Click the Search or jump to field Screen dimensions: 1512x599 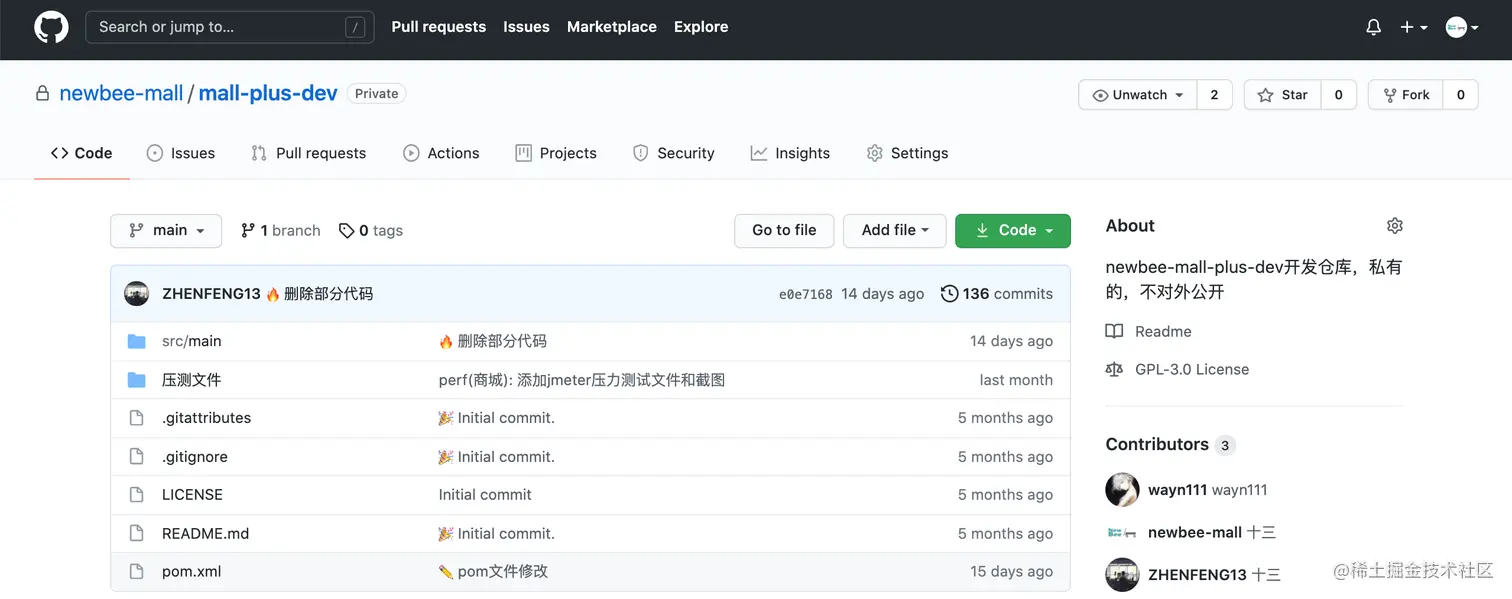tap(230, 27)
